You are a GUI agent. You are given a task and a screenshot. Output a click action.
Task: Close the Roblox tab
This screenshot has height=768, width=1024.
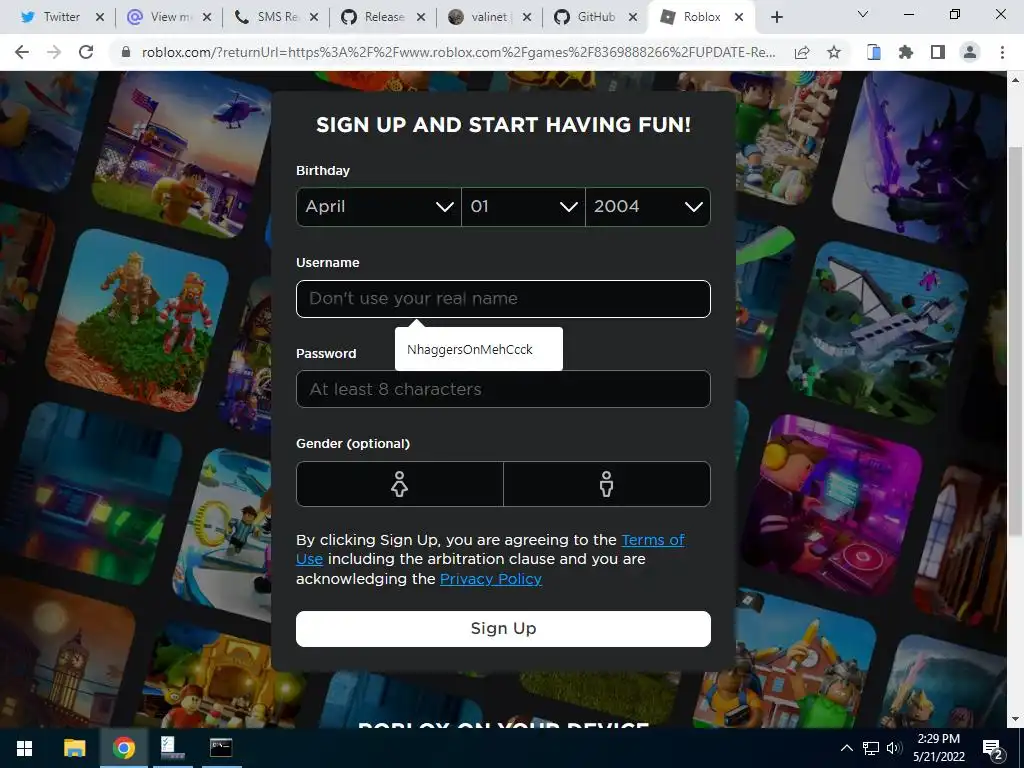739,17
